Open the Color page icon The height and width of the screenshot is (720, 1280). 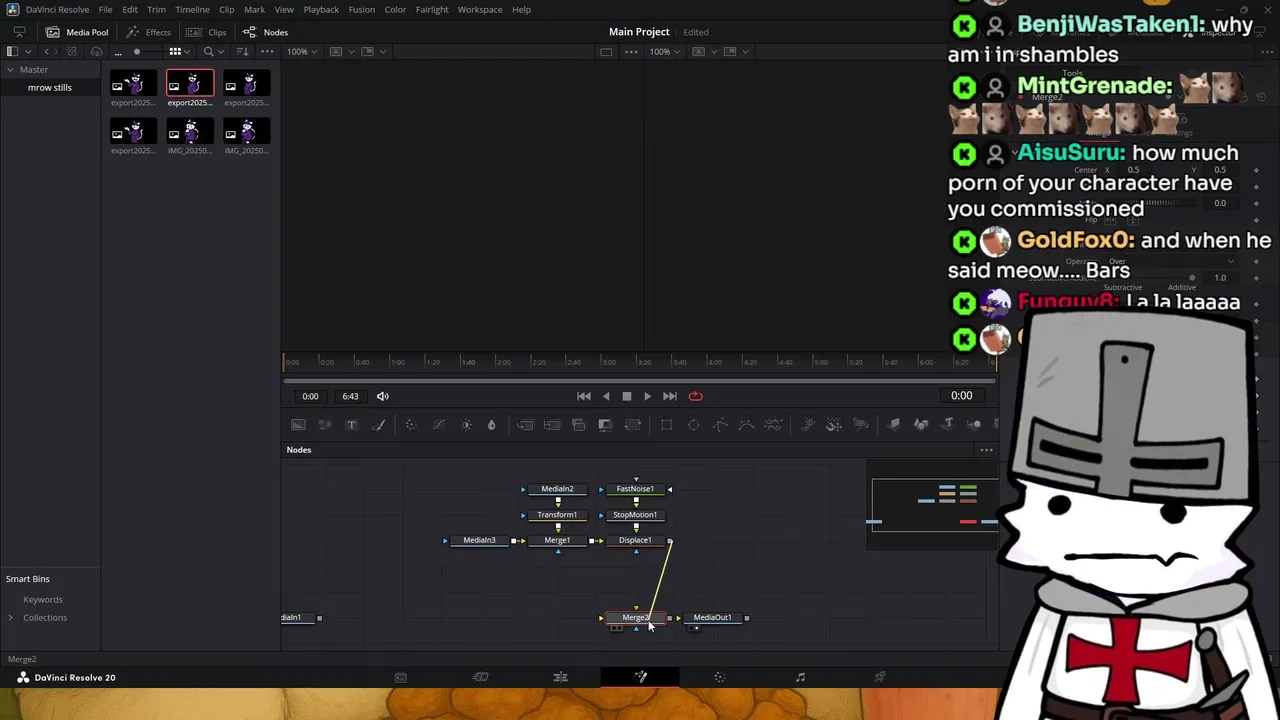pyautogui.click(x=720, y=678)
